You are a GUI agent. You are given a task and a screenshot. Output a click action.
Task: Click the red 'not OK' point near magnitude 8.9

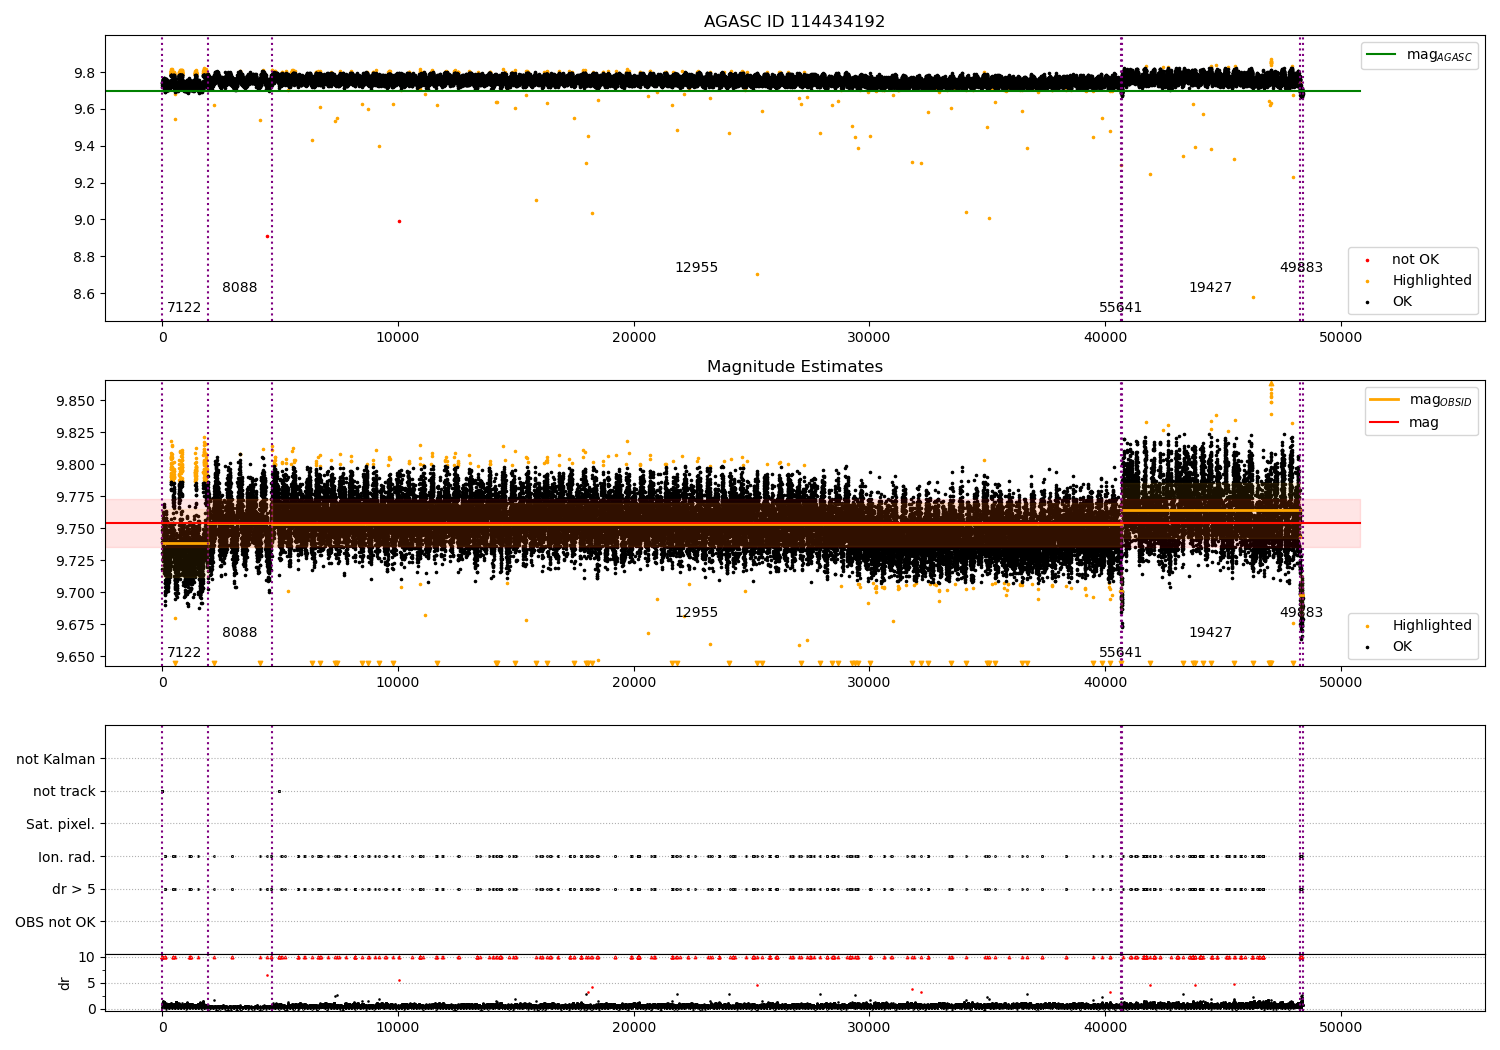pos(267,236)
